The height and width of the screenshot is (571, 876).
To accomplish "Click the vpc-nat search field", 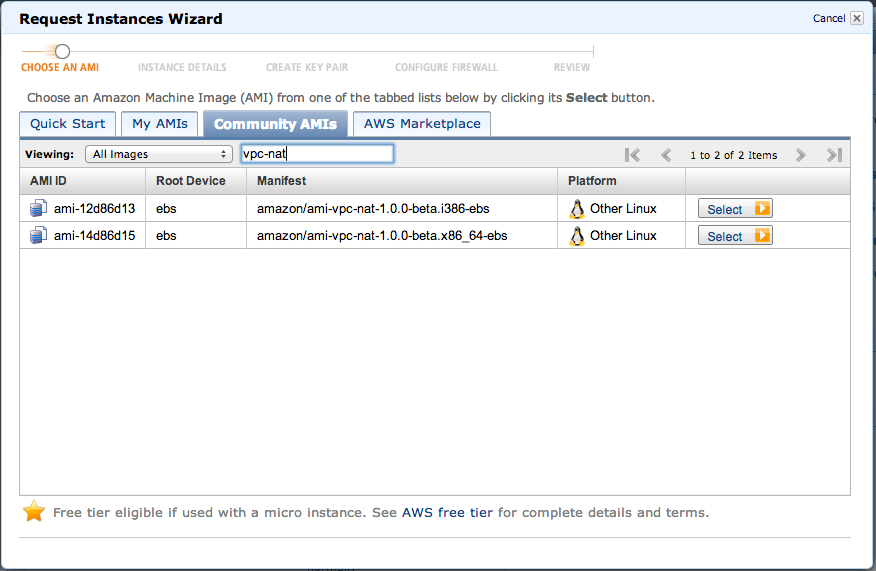I will pyautogui.click(x=317, y=154).
